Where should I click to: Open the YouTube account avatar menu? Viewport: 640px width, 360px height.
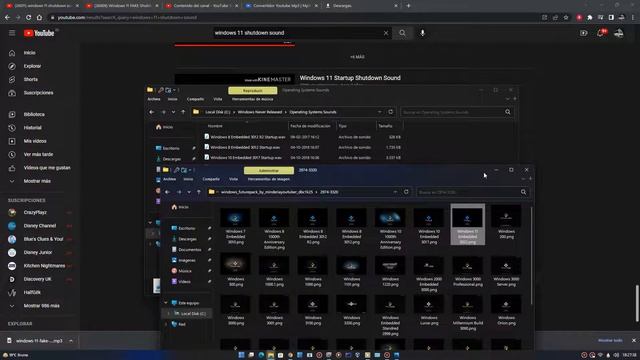[x=619, y=33]
